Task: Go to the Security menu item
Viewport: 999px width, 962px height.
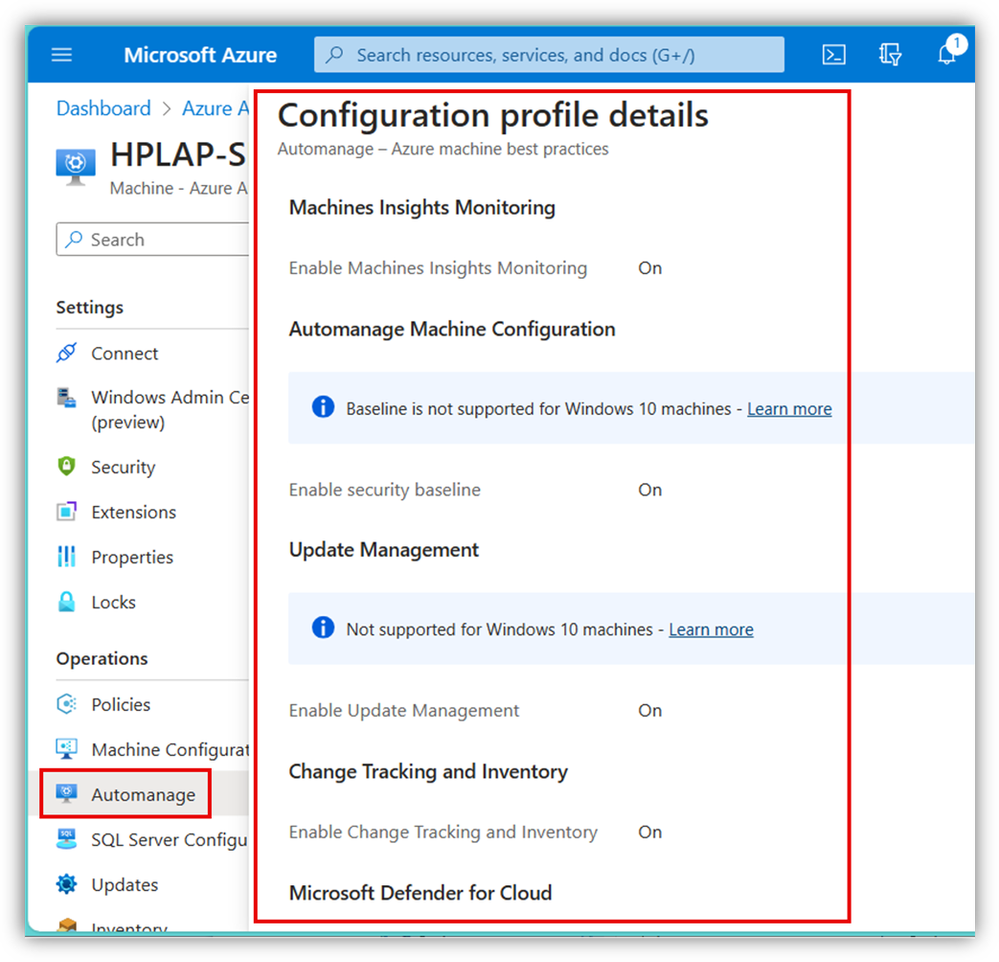Action: (x=123, y=467)
